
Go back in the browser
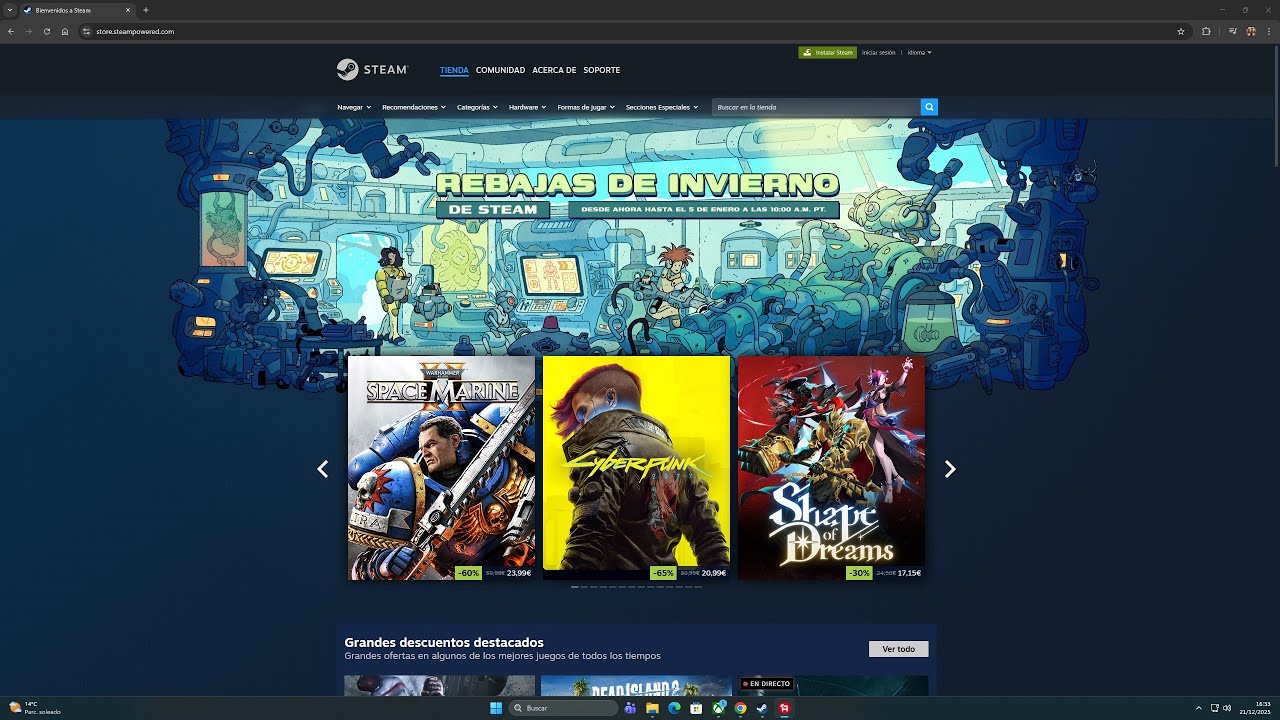(10, 31)
